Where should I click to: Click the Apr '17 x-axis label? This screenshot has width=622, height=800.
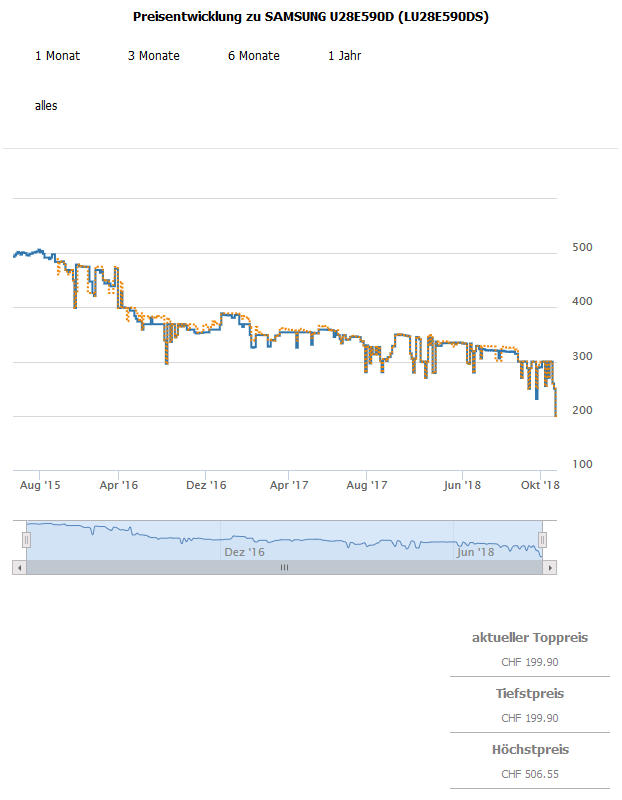pos(290,485)
